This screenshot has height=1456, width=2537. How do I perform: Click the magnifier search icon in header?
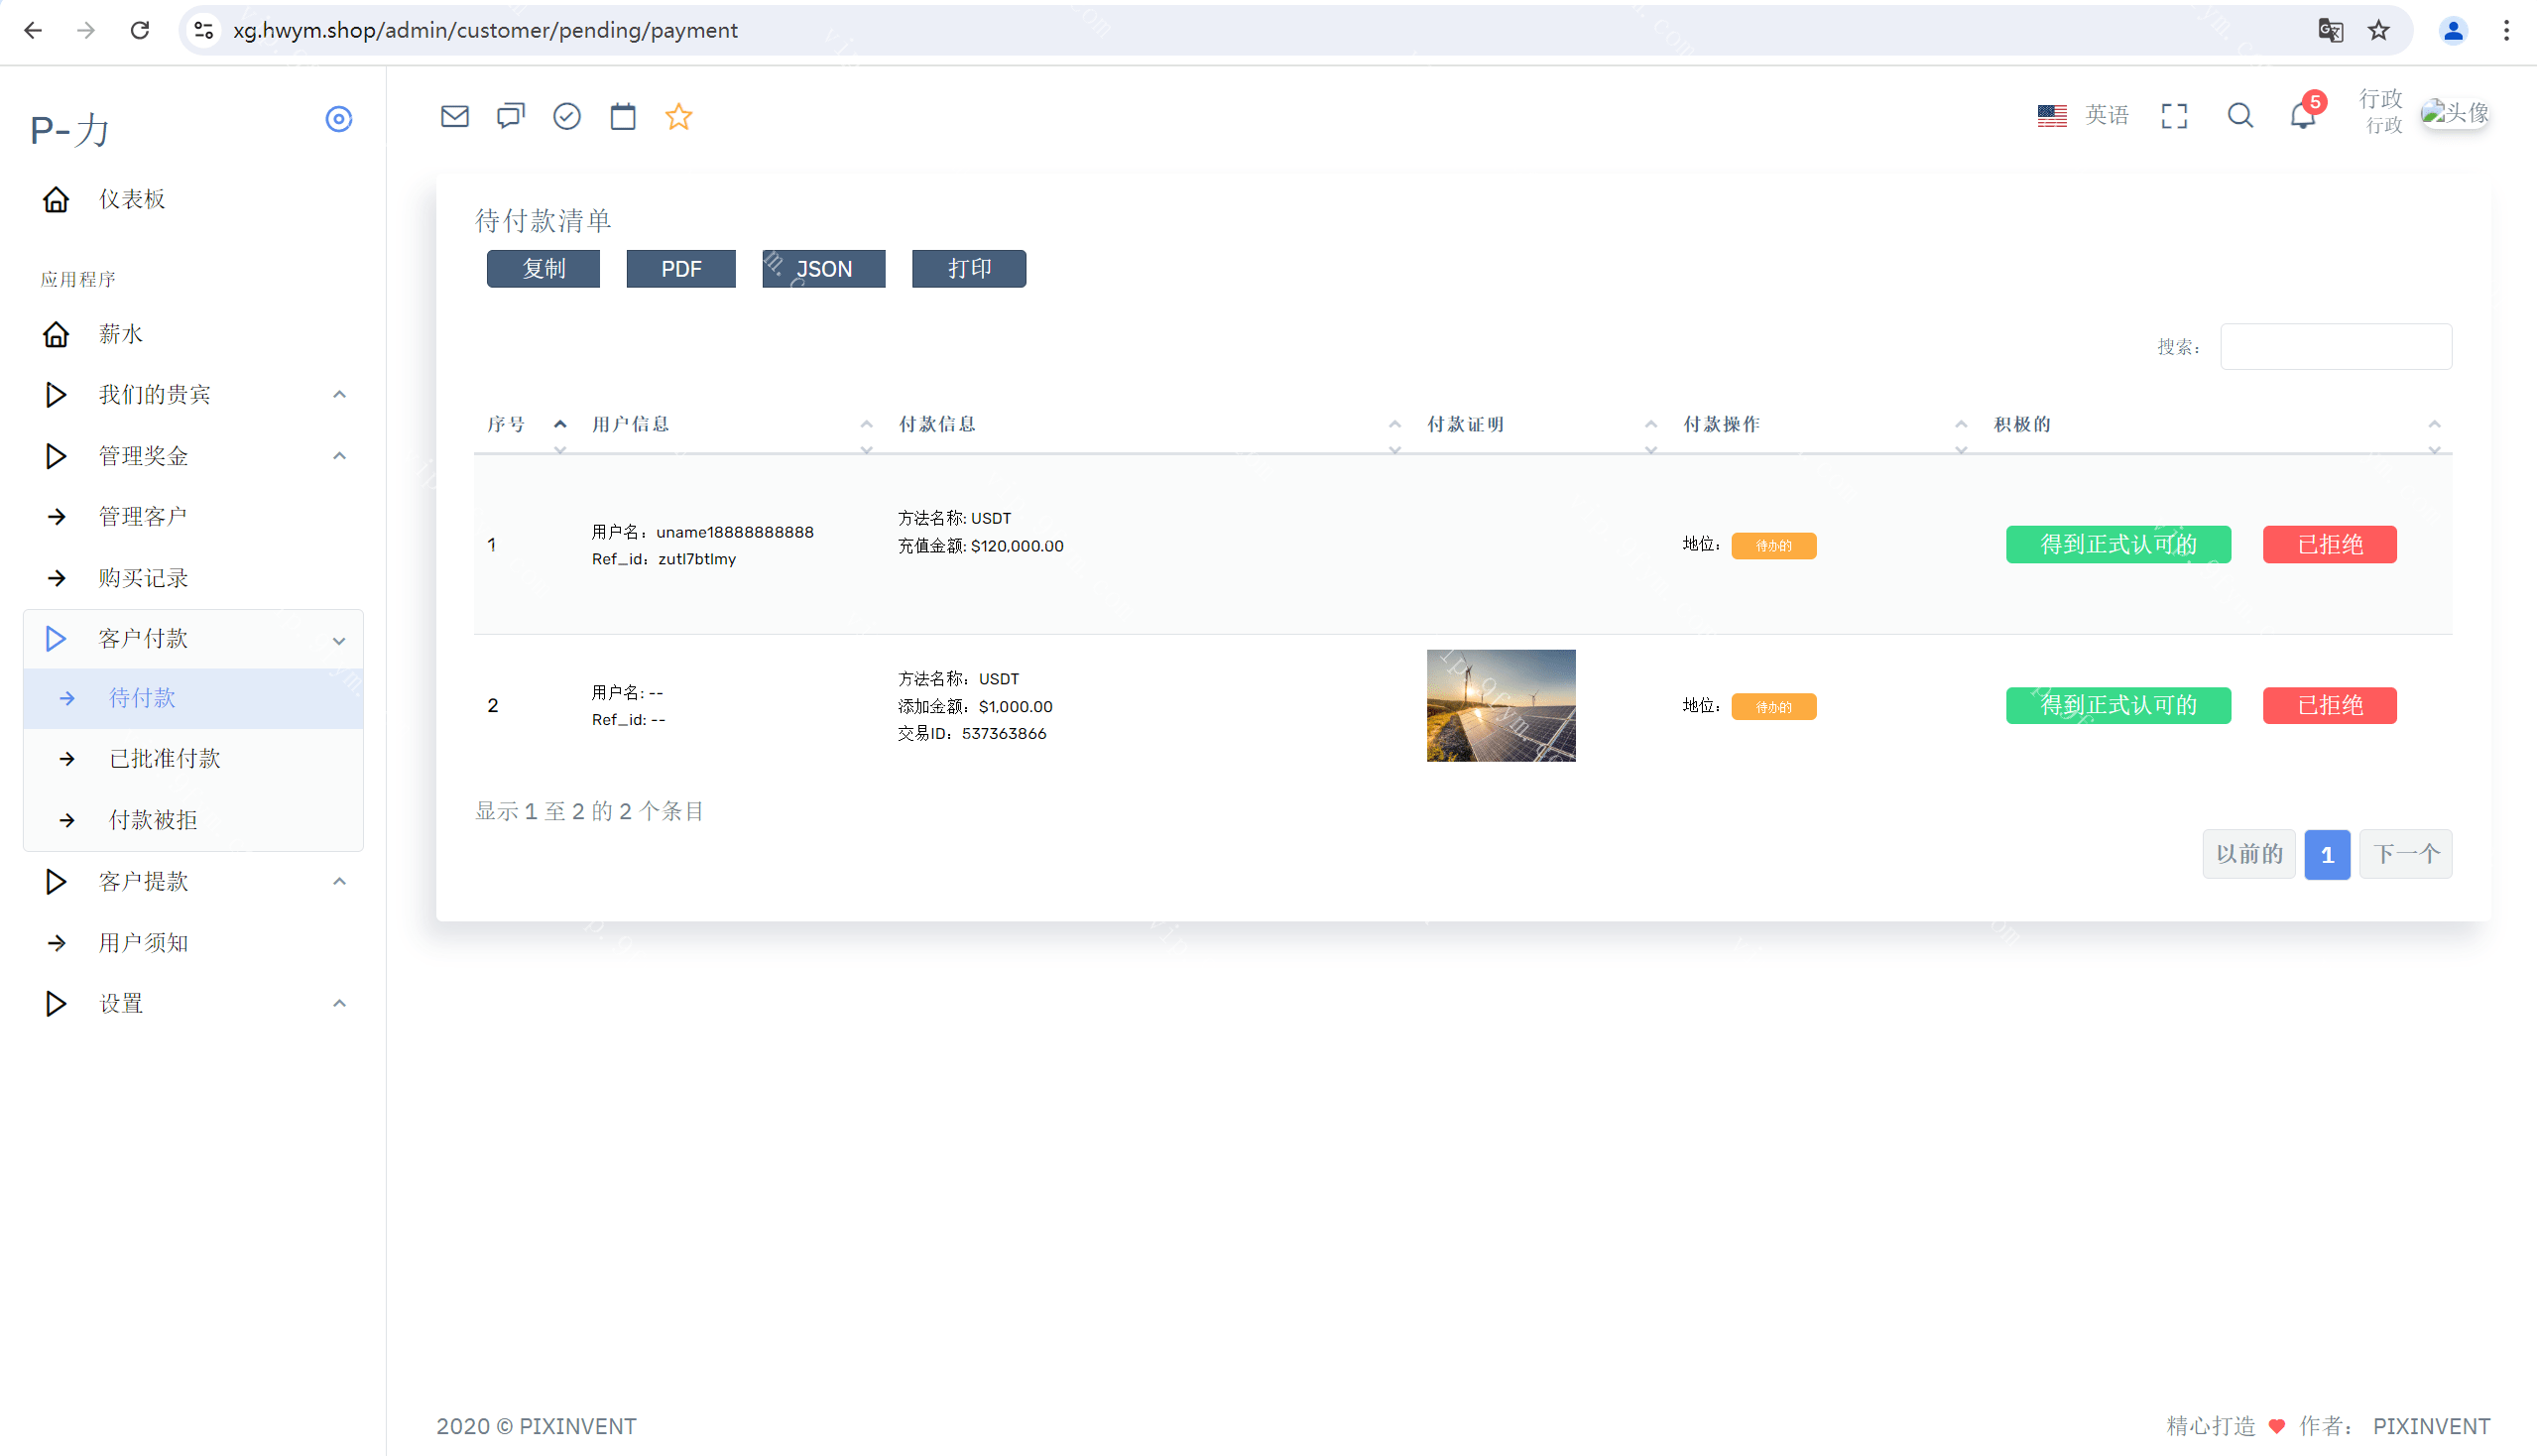pos(2240,116)
